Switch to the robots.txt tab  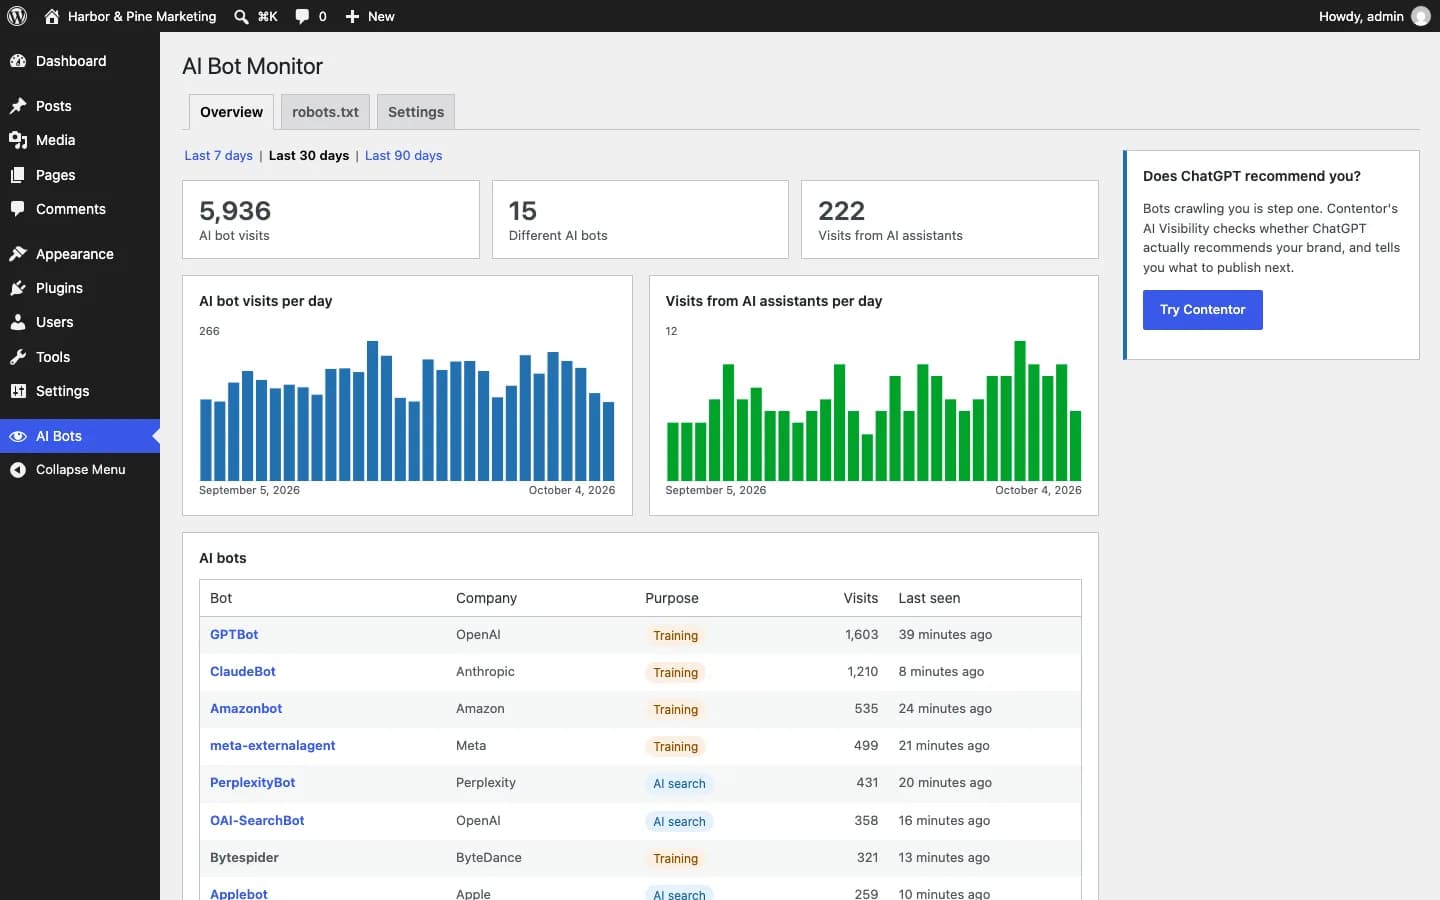[x=325, y=112]
